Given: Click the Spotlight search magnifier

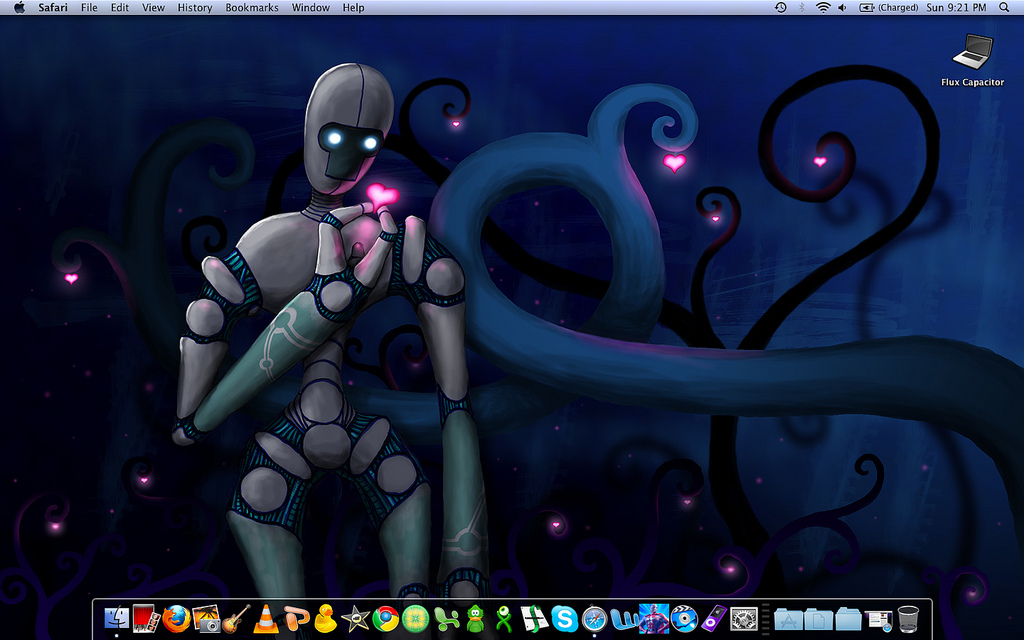Looking at the screenshot, I should (x=1004, y=8).
